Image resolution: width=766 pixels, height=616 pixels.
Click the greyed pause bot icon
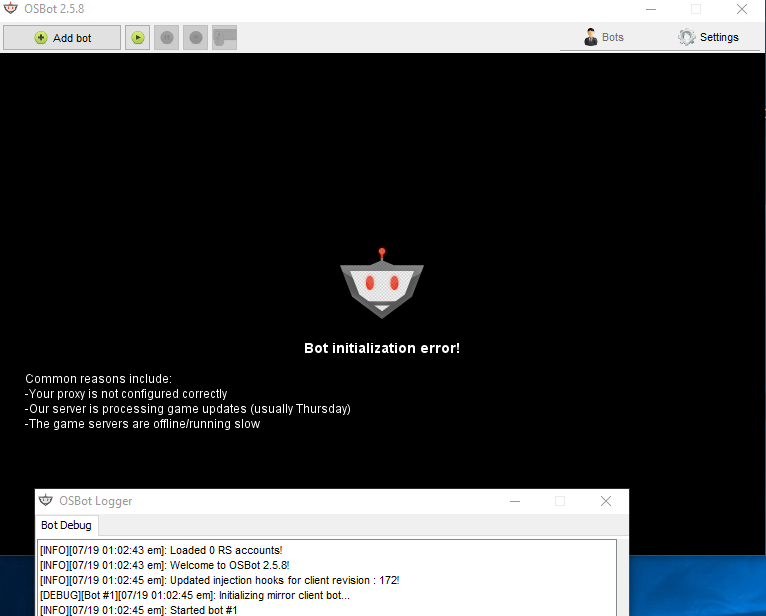(167, 38)
